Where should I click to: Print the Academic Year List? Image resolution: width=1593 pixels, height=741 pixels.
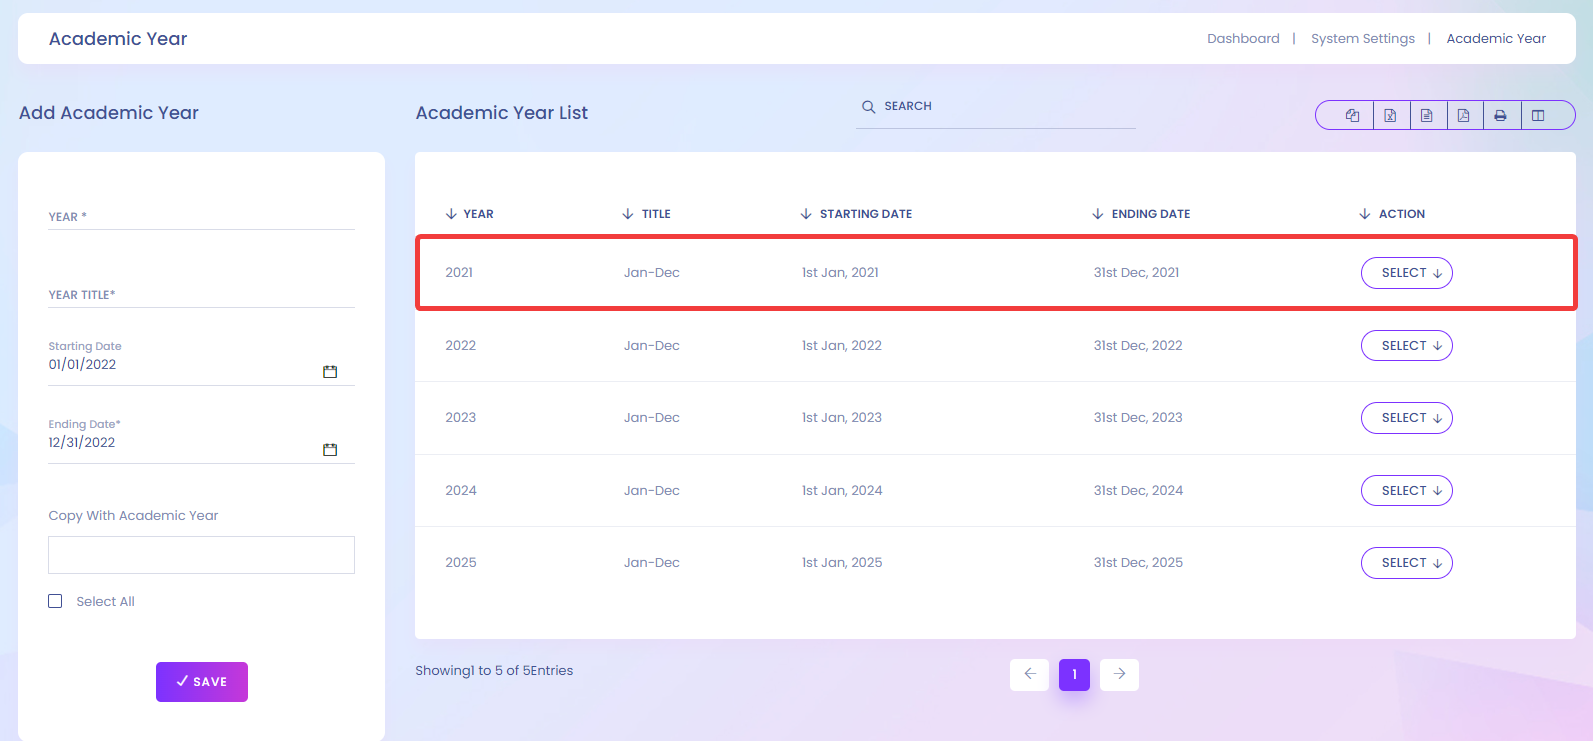click(x=1501, y=115)
